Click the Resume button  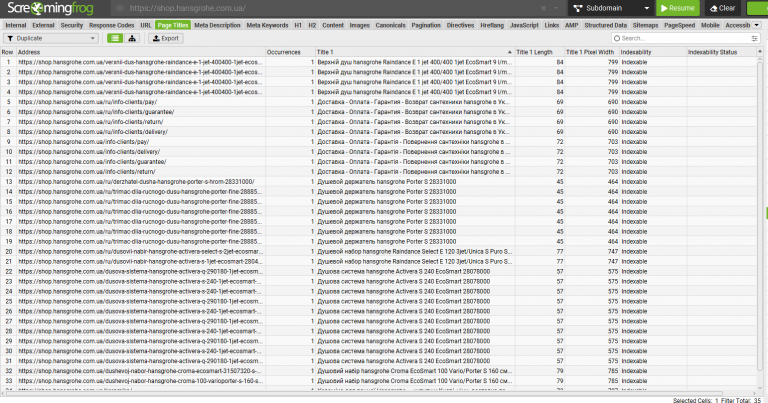coord(678,8)
